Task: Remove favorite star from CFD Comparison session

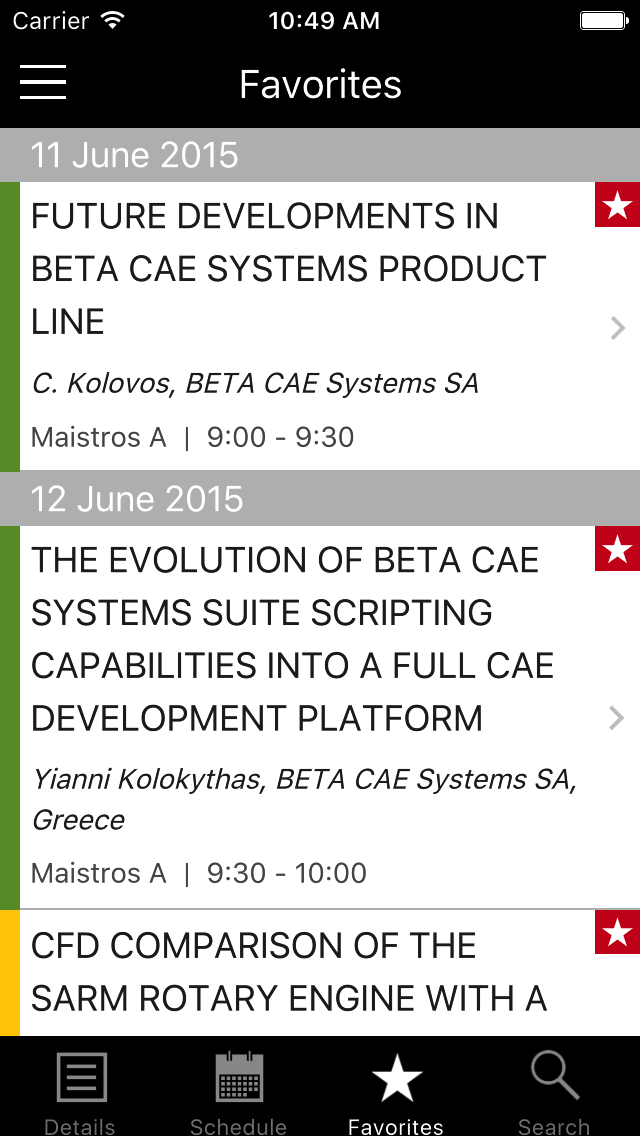Action: (x=617, y=932)
